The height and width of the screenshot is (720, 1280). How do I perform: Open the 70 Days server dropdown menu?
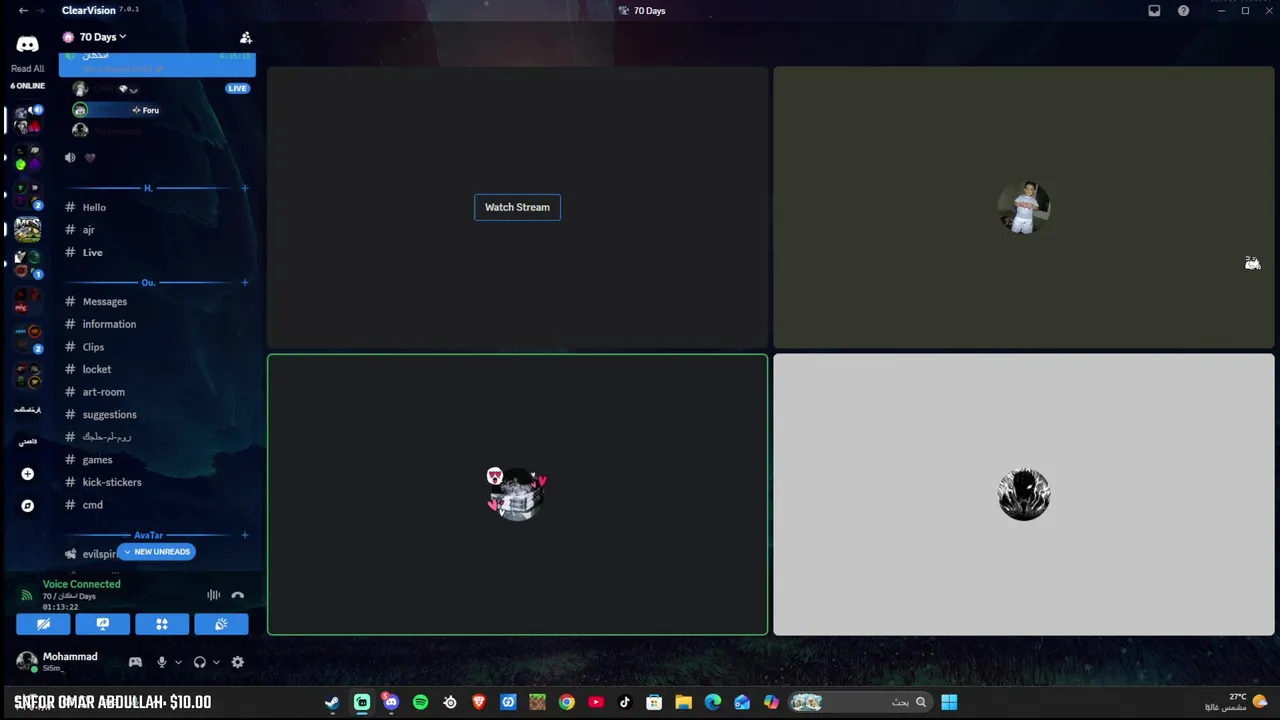click(102, 37)
